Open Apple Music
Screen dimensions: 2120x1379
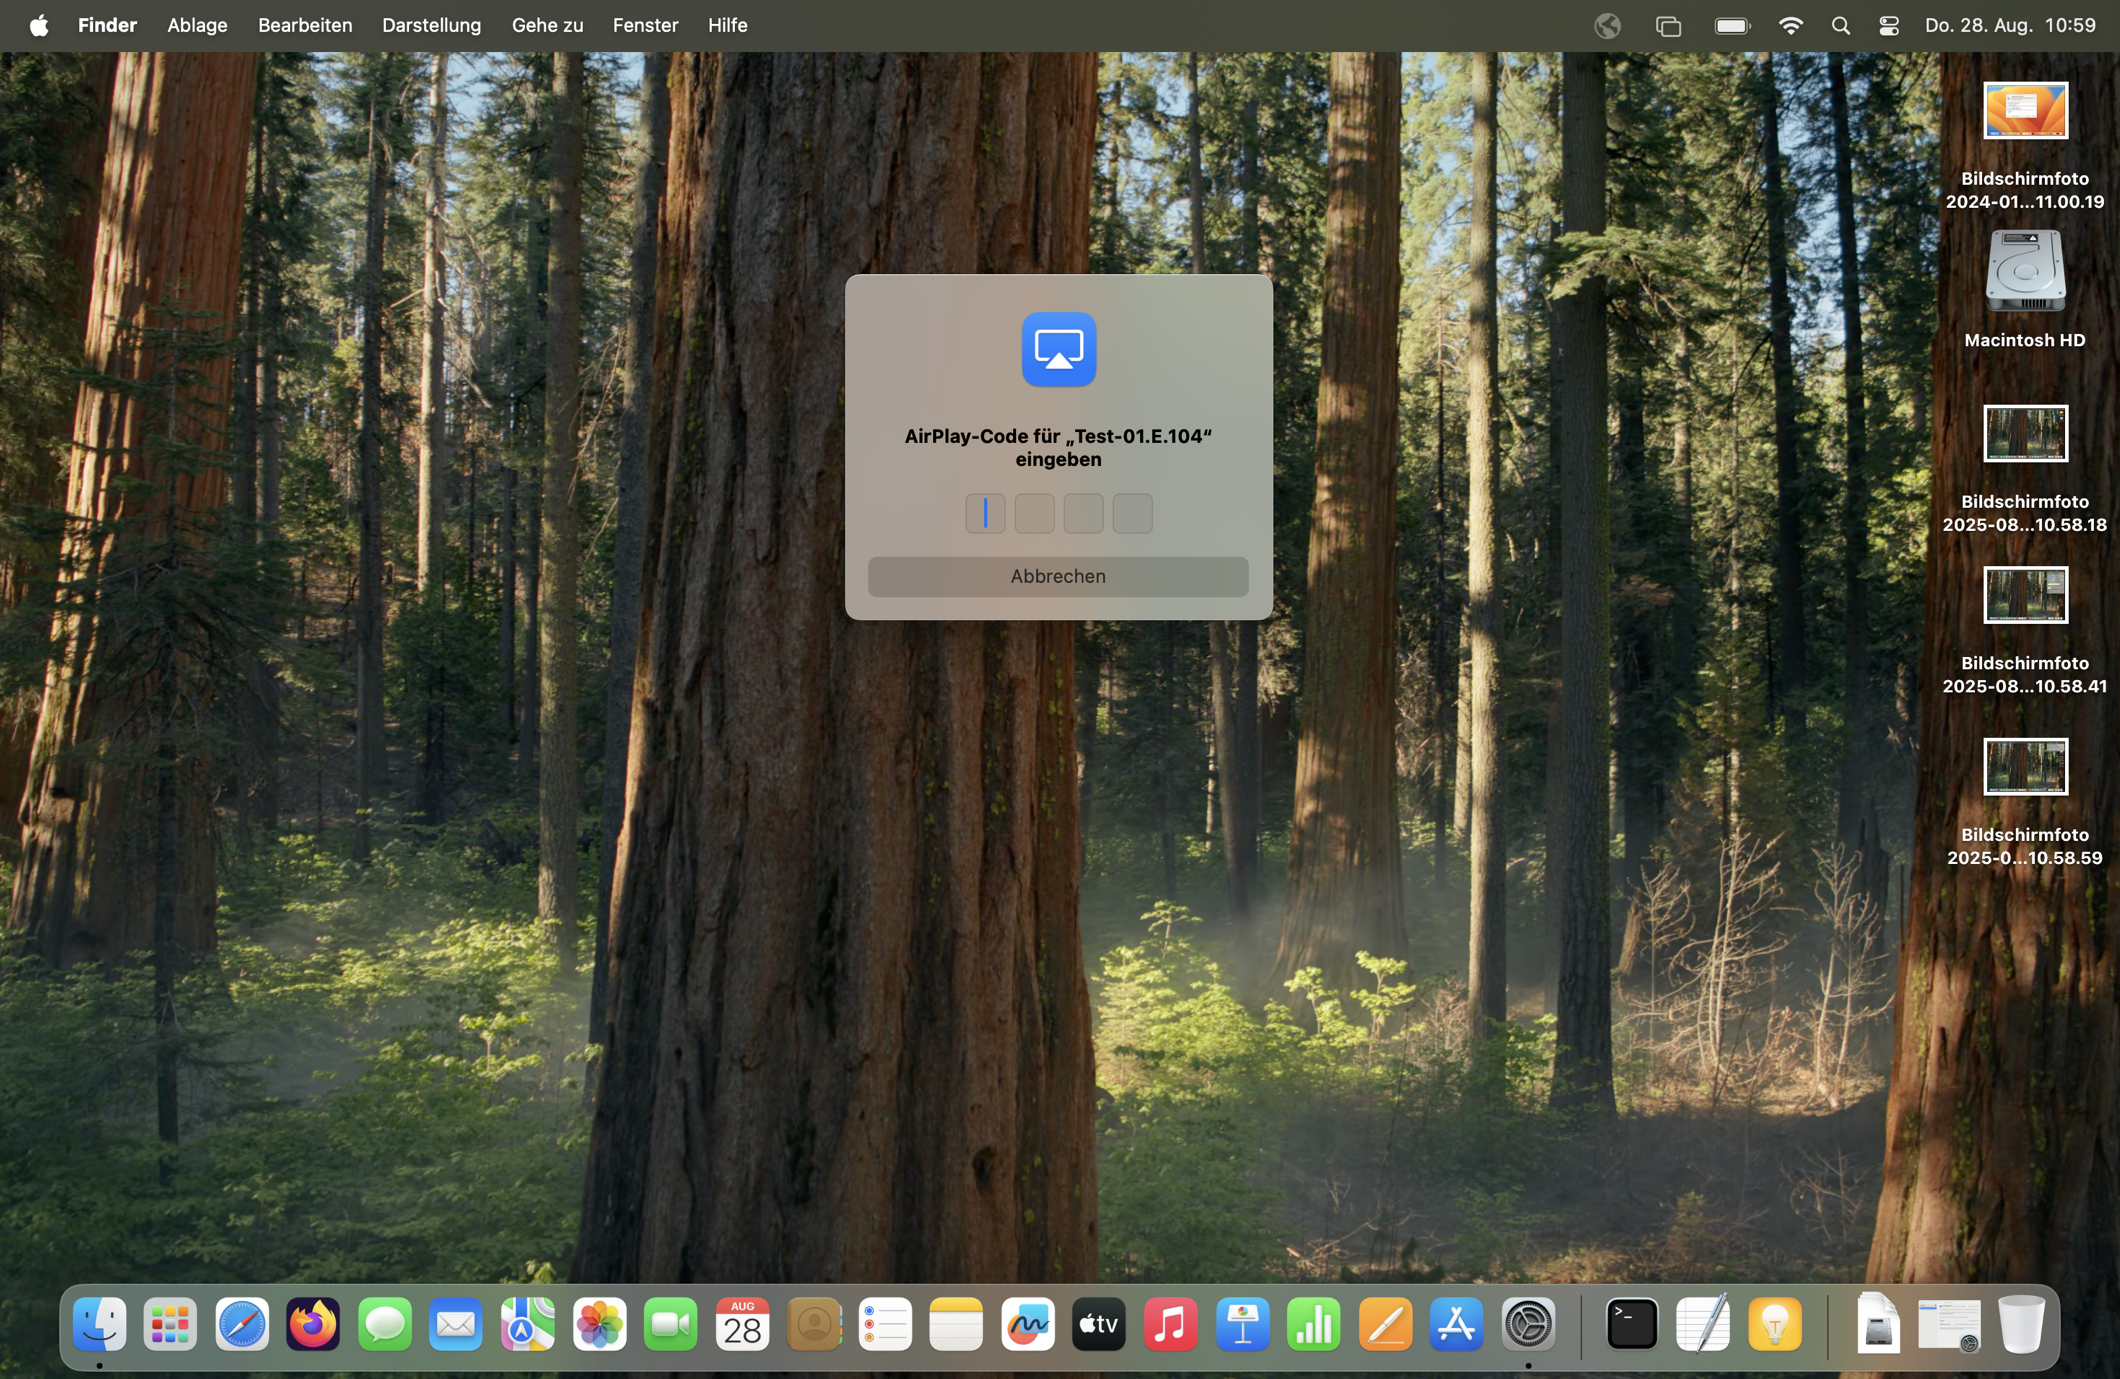pyautogui.click(x=1170, y=1324)
